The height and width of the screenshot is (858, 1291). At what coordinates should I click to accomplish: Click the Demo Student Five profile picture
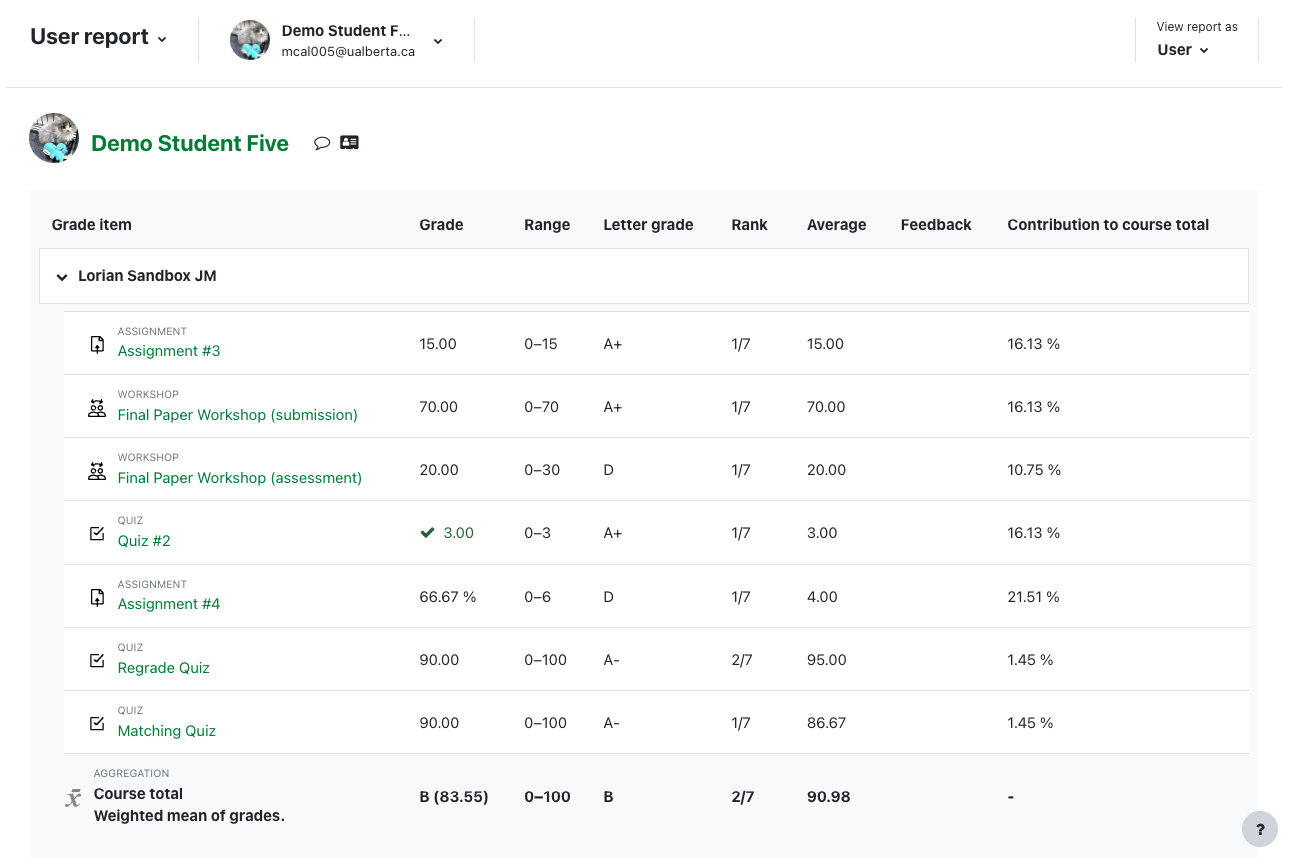(54, 139)
